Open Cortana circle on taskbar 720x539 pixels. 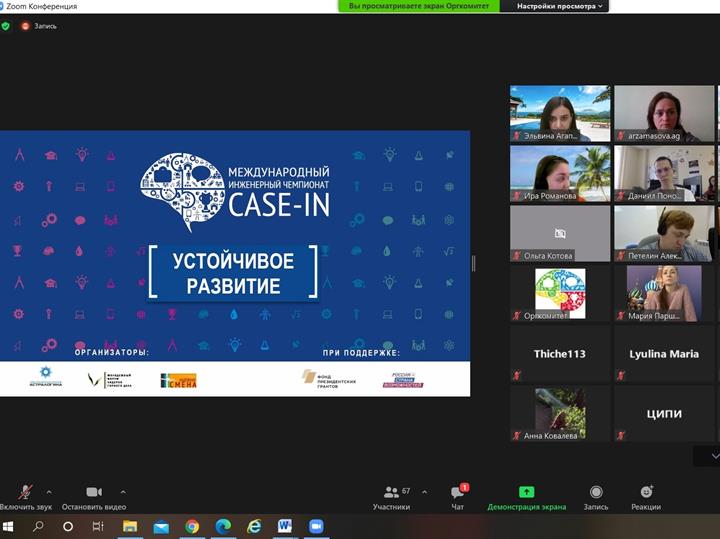click(x=68, y=526)
